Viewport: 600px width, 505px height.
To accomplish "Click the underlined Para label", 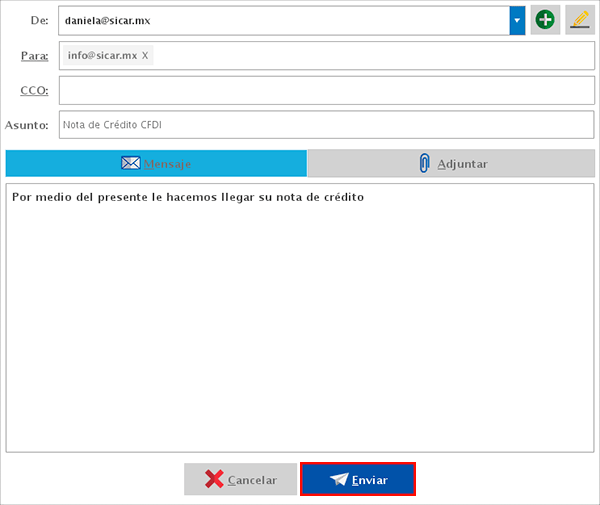I will (x=34, y=56).
